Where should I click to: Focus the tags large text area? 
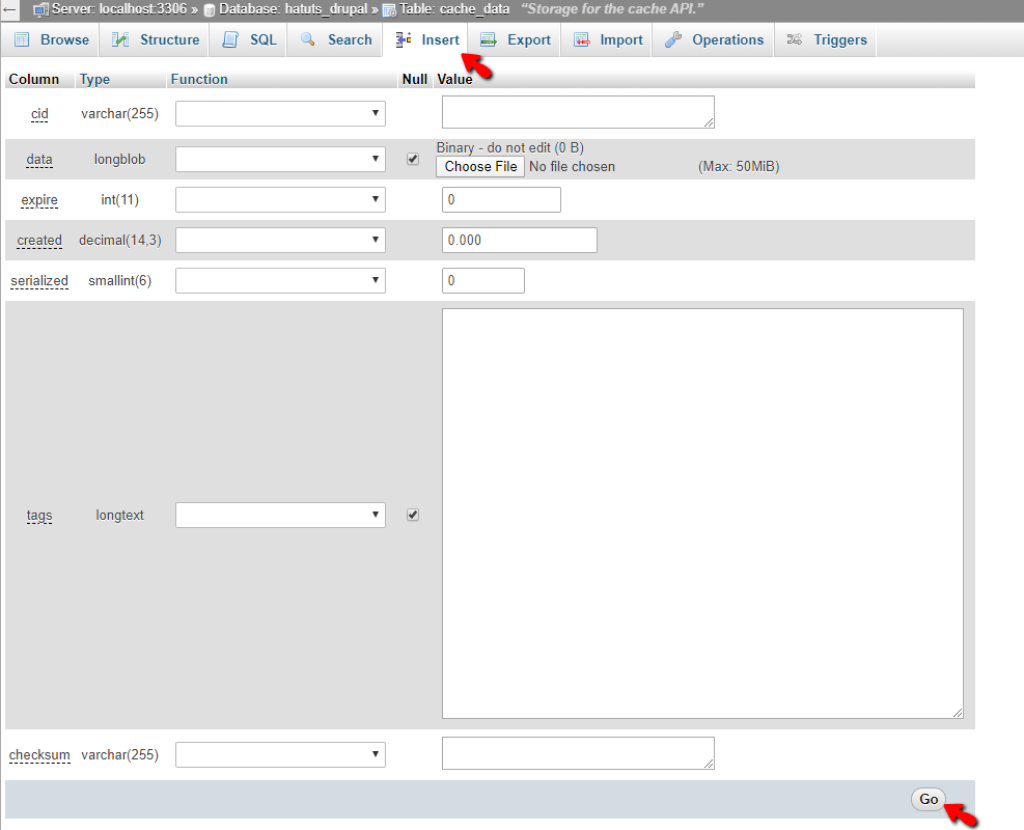pos(703,513)
